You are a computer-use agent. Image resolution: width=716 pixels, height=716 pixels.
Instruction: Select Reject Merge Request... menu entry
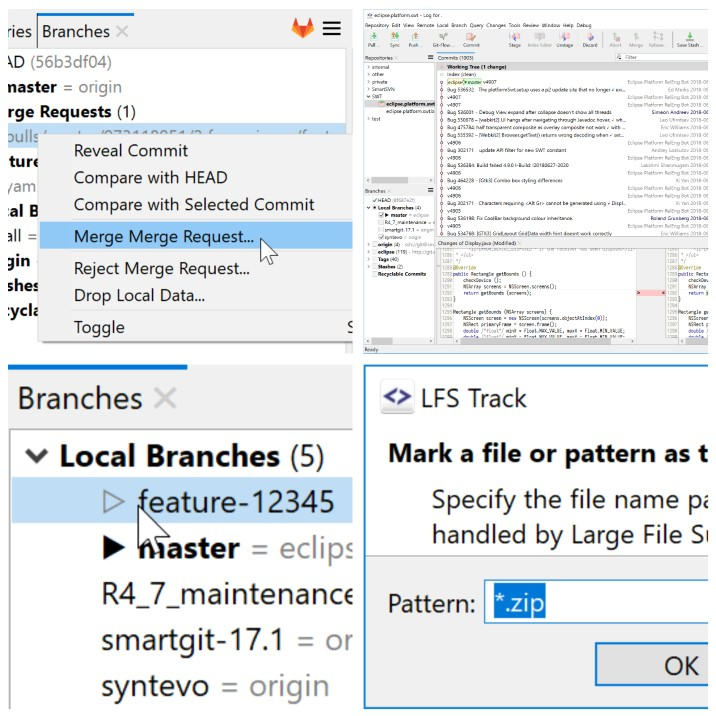coord(162,268)
